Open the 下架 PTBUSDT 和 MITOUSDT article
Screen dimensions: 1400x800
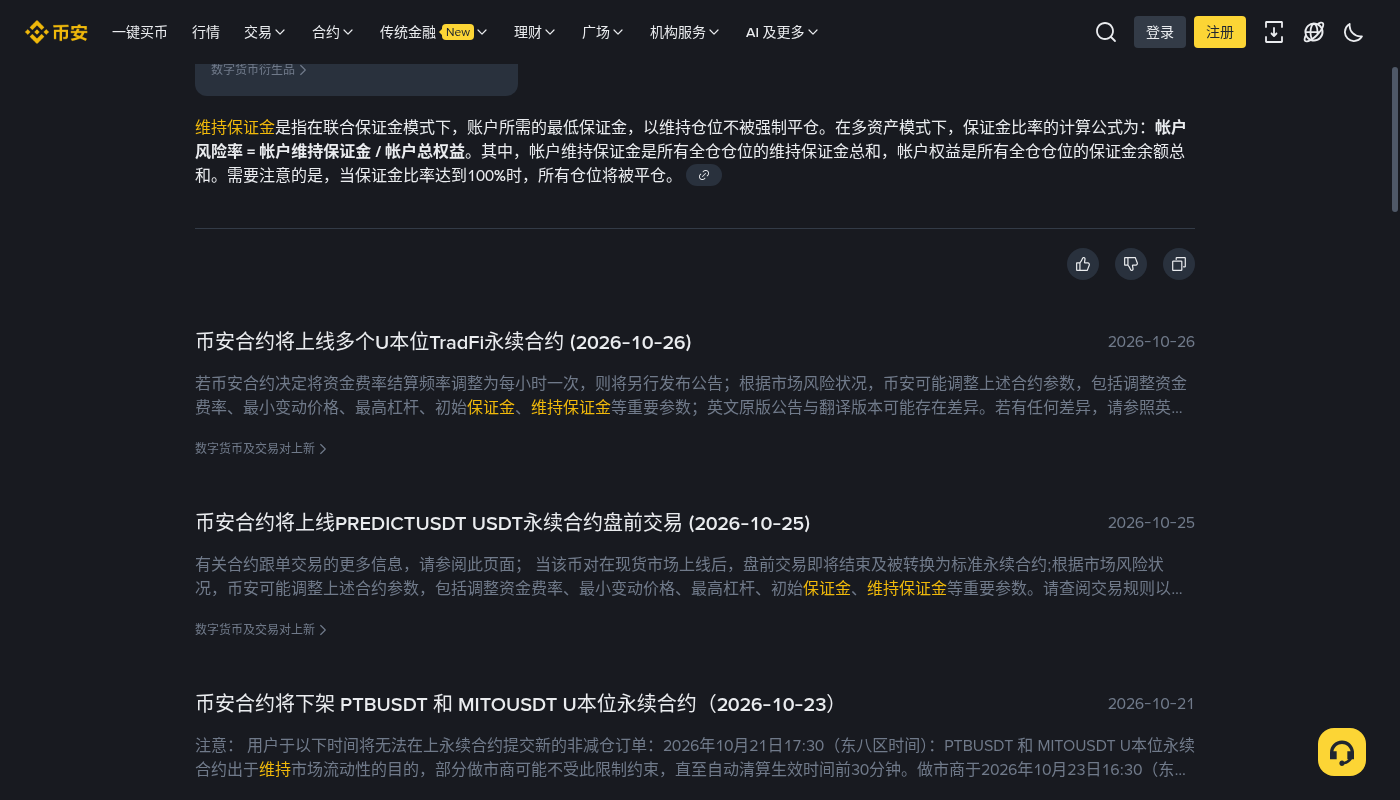click(x=516, y=704)
